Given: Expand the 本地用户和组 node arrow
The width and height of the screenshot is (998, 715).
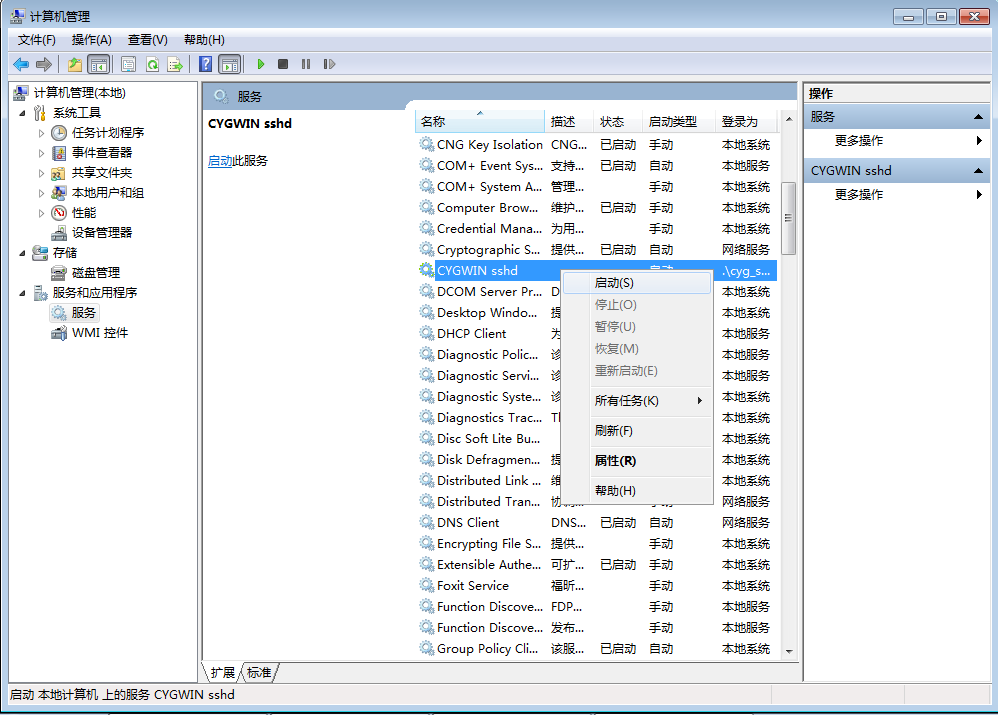Looking at the screenshot, I should (x=41, y=193).
